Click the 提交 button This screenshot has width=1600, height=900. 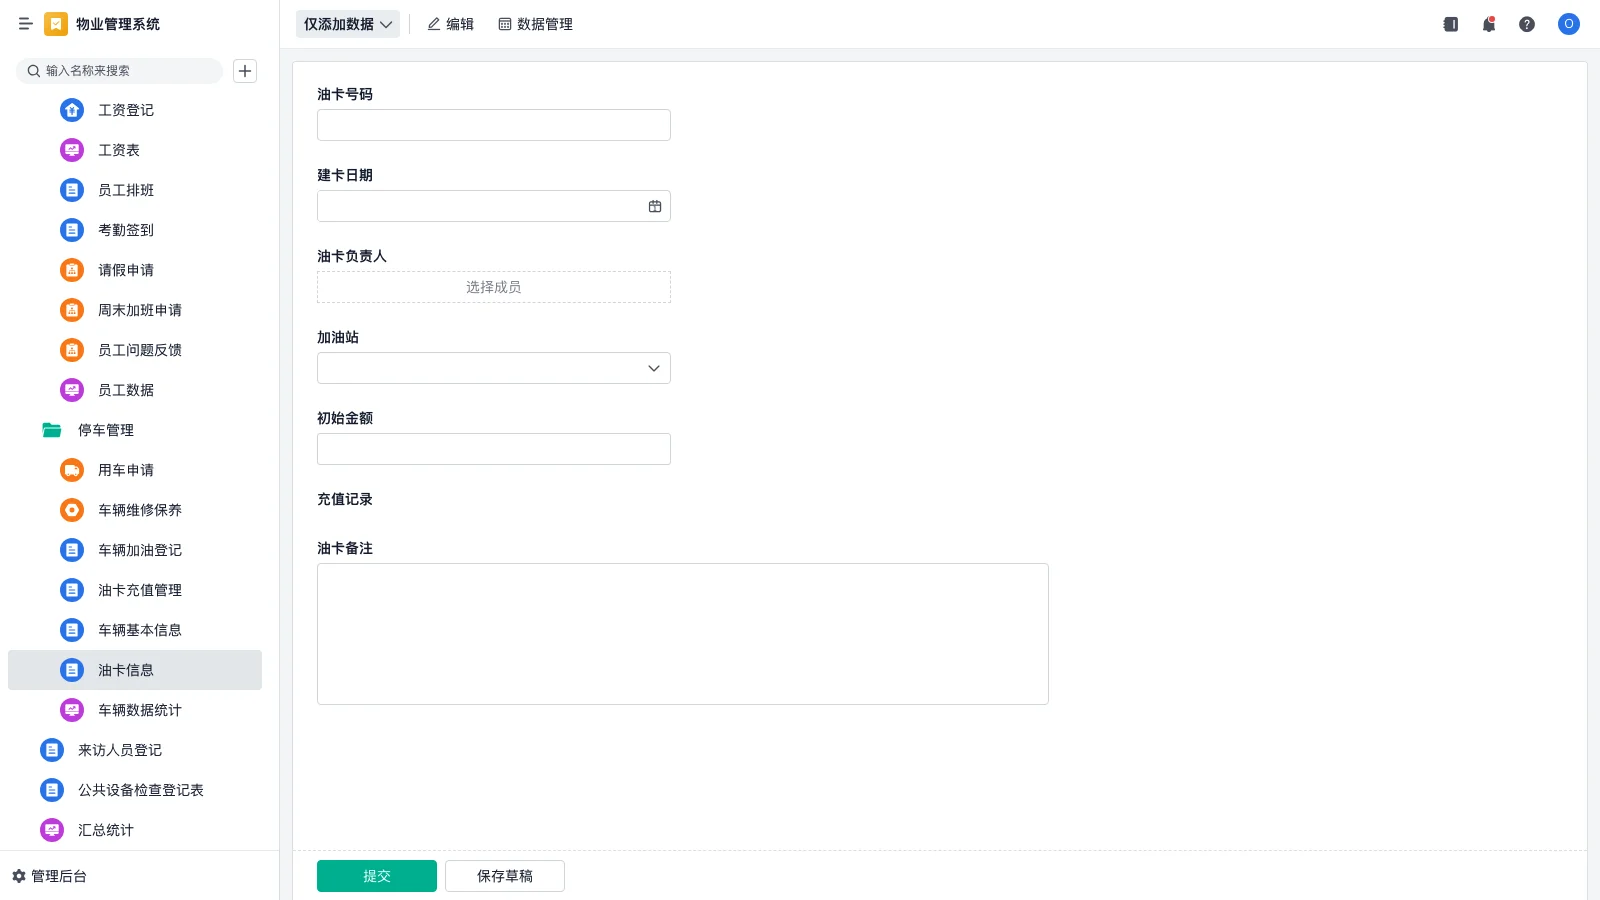point(376,876)
